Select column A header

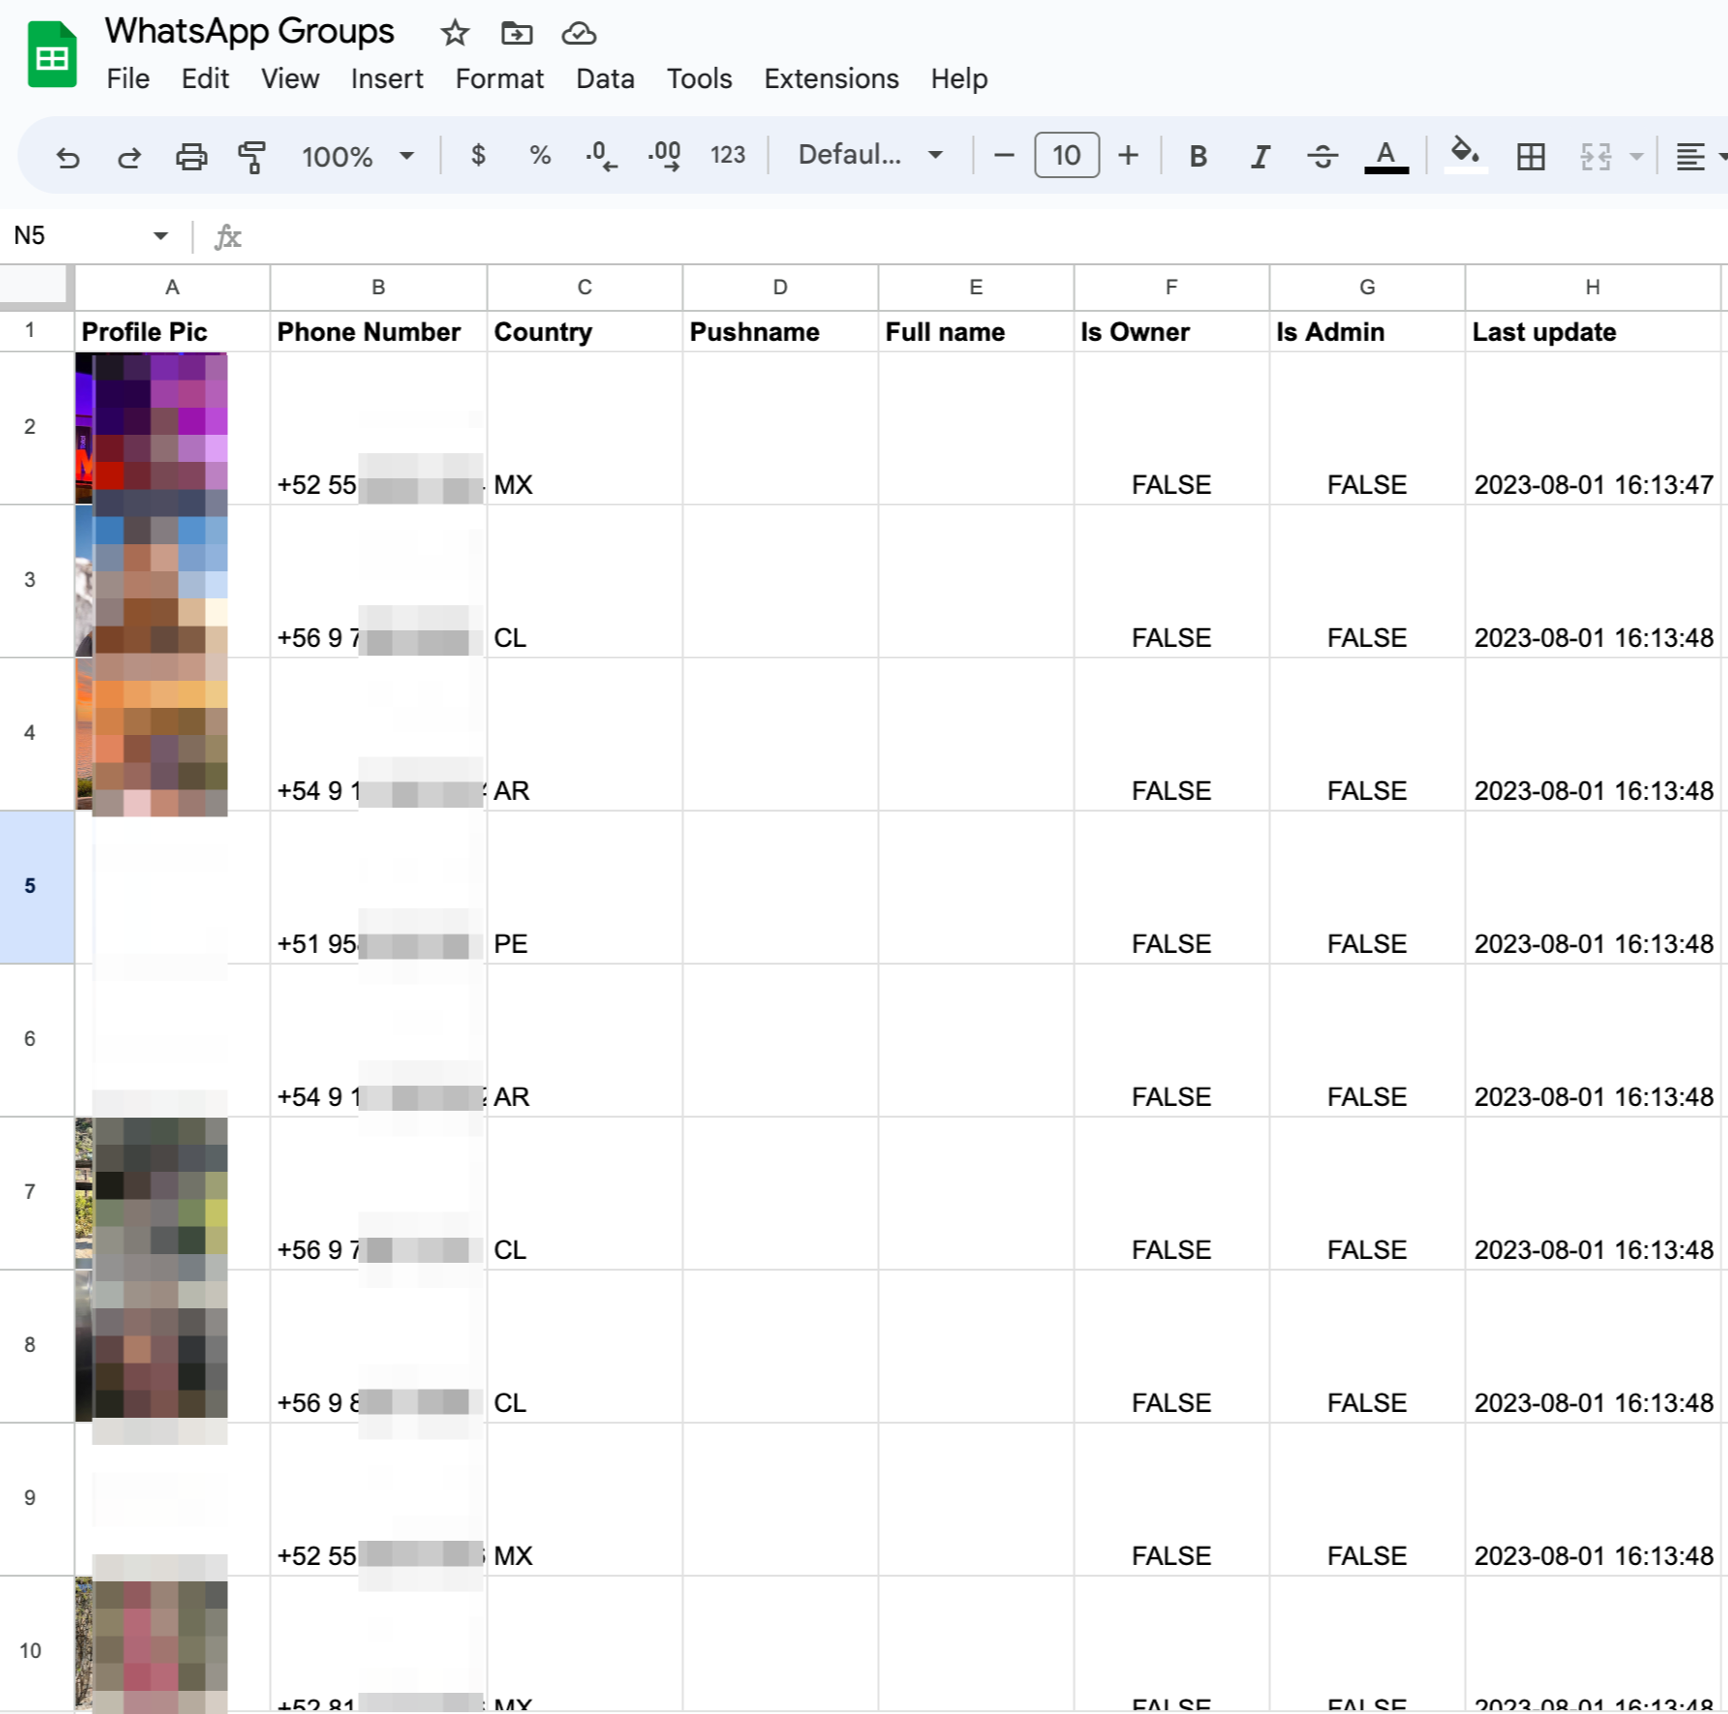(172, 288)
